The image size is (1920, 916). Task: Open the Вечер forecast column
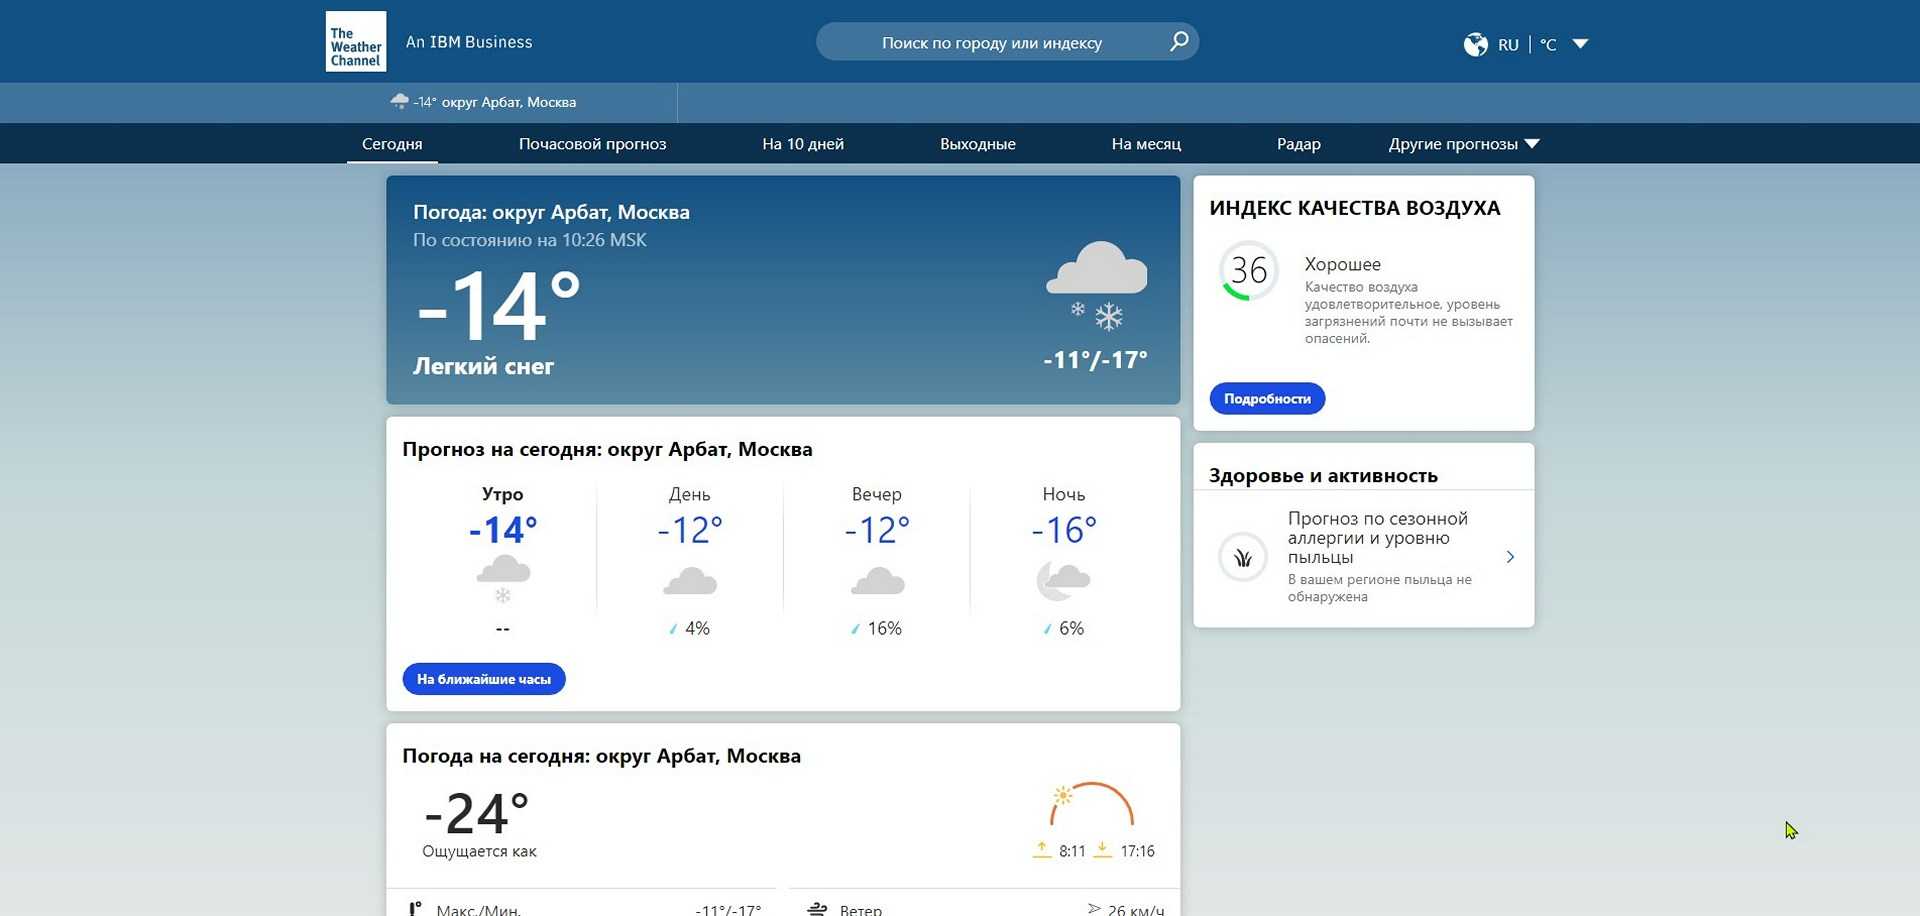tap(877, 560)
